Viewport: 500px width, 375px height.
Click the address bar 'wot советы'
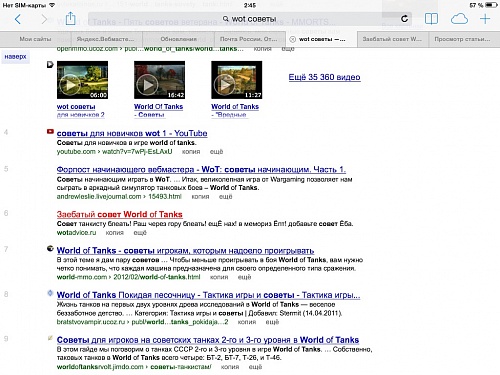[x=250, y=19]
